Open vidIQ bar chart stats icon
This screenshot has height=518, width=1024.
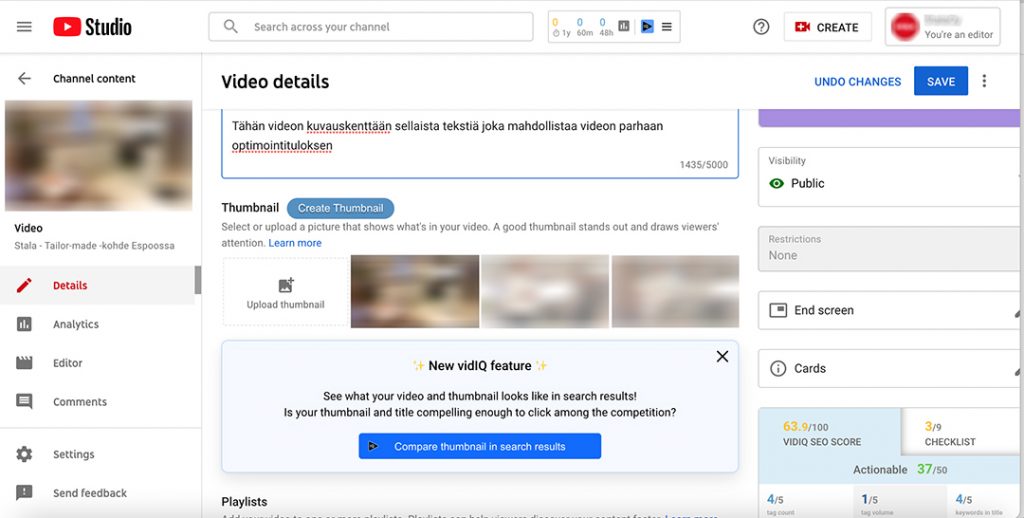[624, 26]
